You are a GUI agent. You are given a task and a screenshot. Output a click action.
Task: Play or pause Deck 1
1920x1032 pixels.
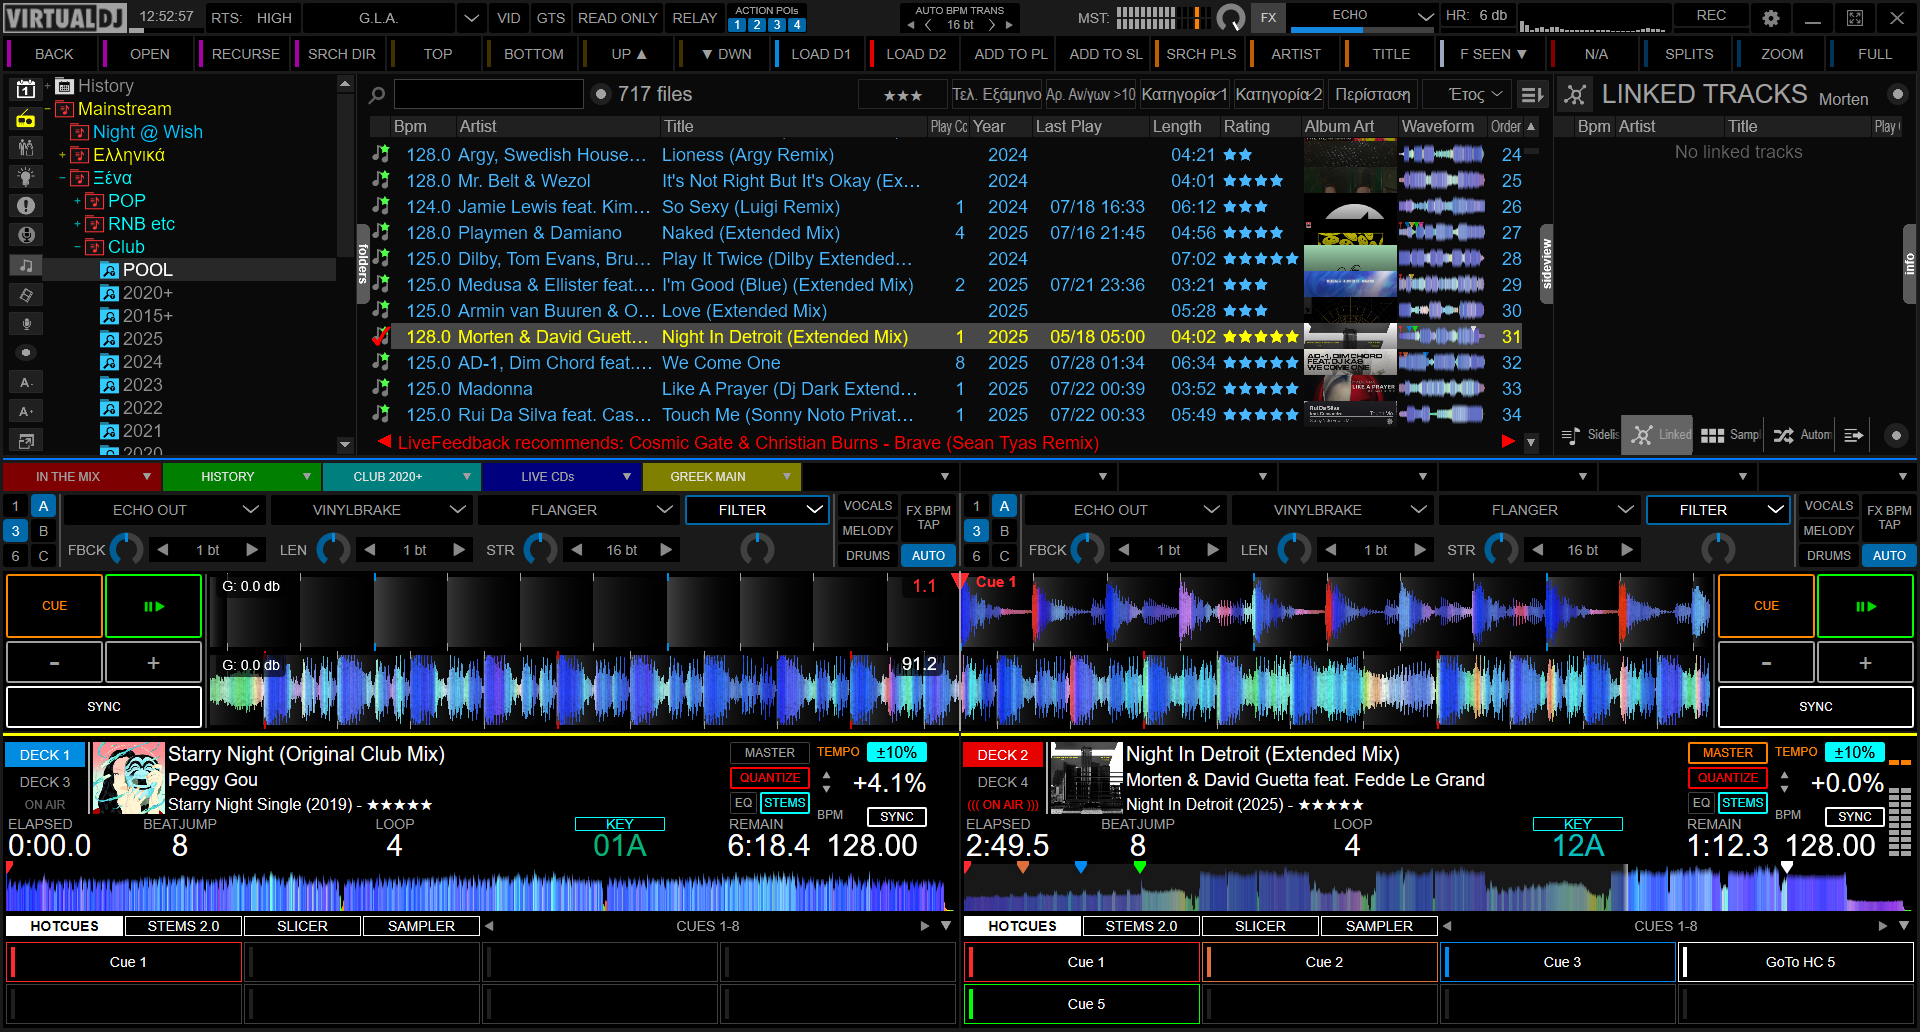click(x=154, y=606)
